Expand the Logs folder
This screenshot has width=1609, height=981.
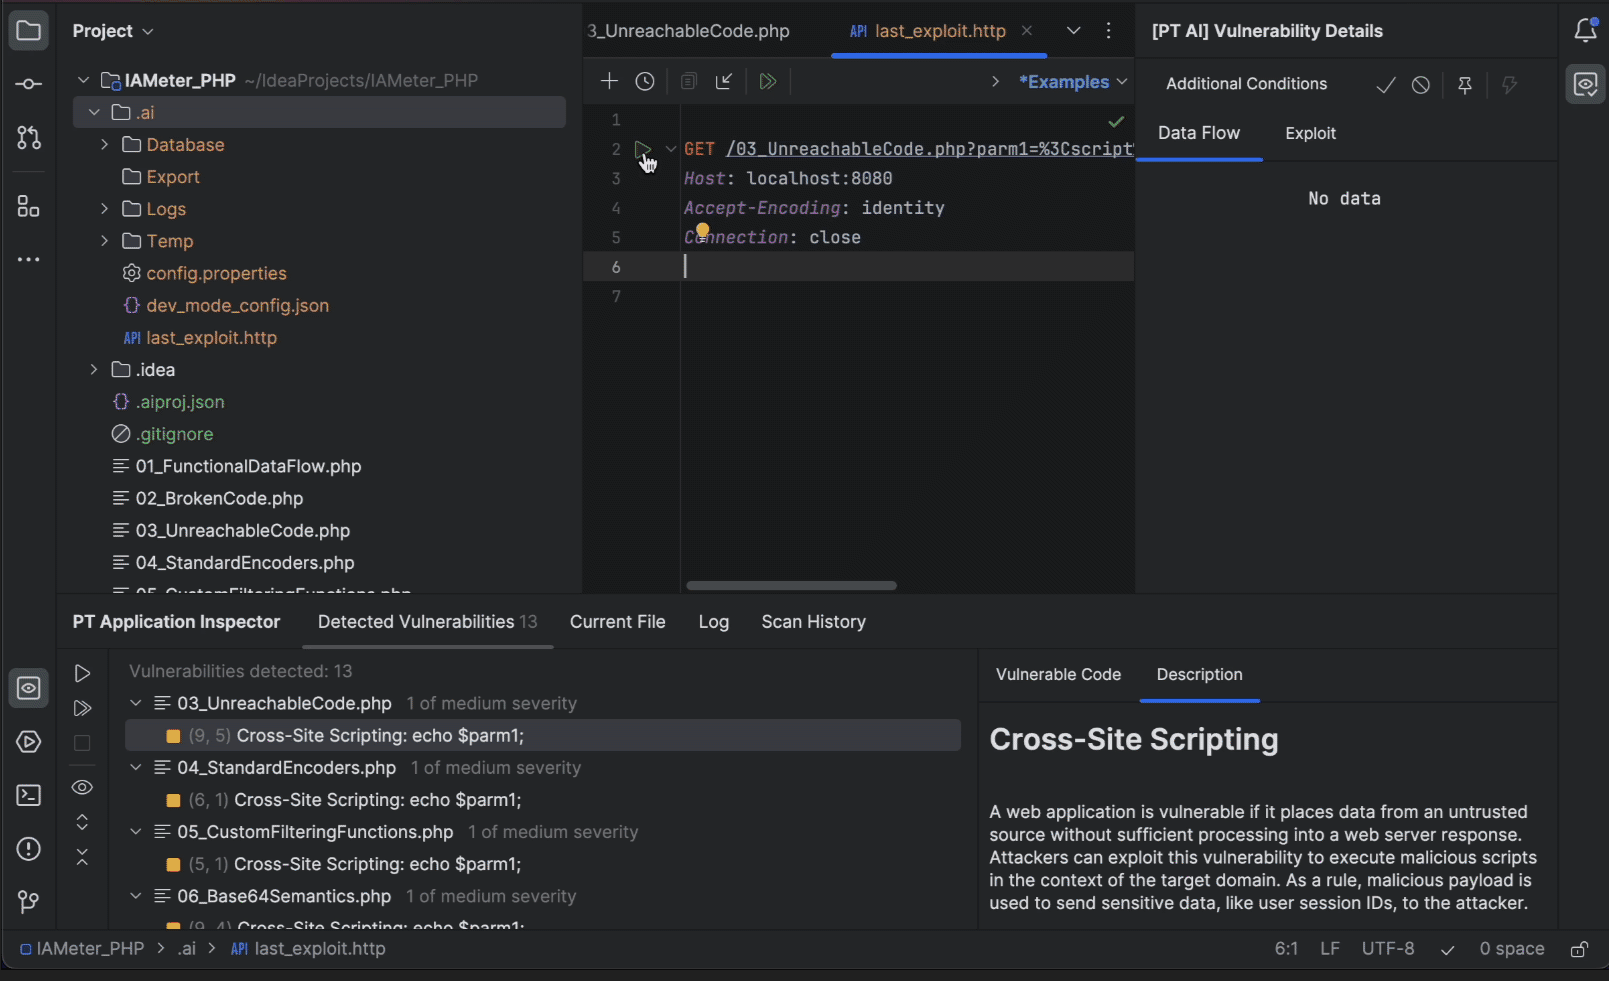pos(104,209)
